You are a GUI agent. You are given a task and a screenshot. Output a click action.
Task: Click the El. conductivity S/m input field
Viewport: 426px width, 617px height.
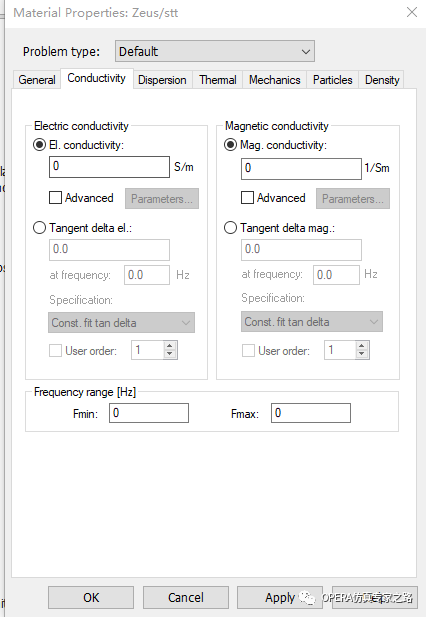click(x=109, y=167)
